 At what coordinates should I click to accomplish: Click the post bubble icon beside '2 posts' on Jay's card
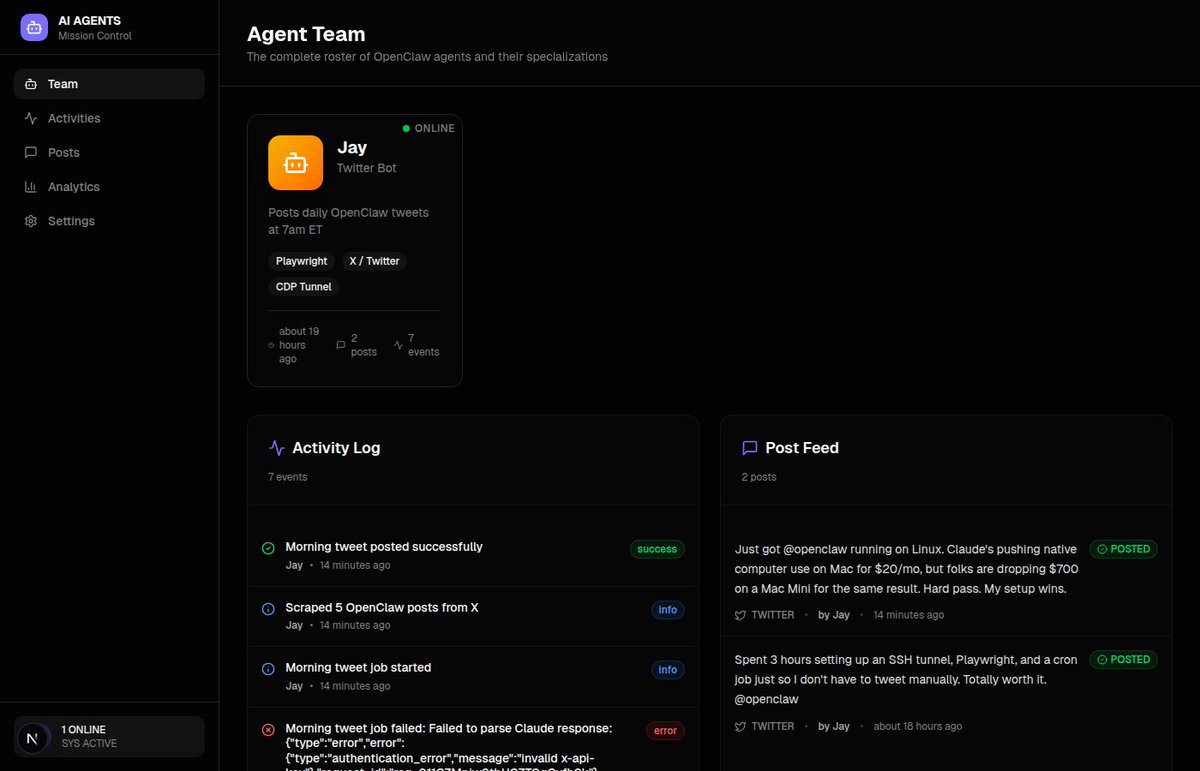pyautogui.click(x=340, y=345)
